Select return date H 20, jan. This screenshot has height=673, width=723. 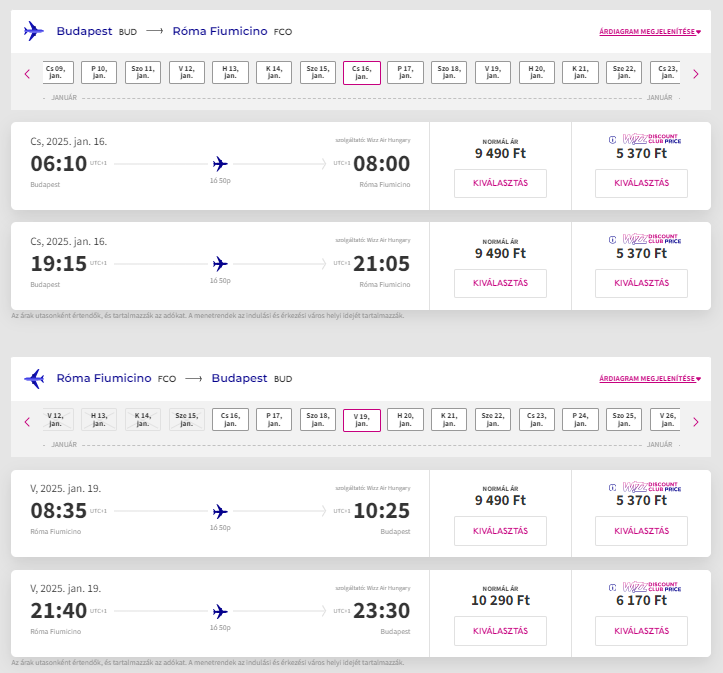tap(405, 419)
